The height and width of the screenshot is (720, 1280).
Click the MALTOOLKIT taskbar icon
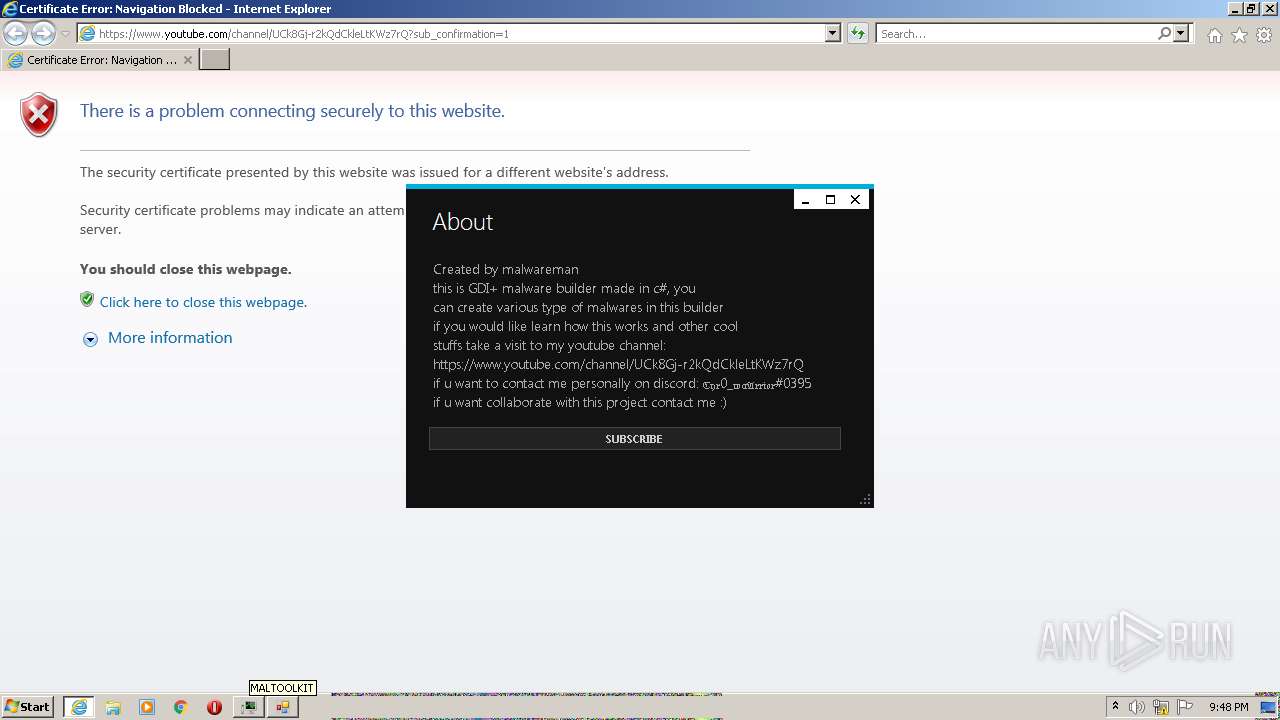tap(248, 707)
